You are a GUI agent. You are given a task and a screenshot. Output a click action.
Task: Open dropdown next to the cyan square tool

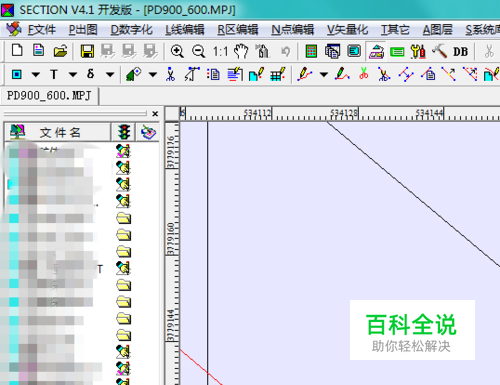[35, 74]
